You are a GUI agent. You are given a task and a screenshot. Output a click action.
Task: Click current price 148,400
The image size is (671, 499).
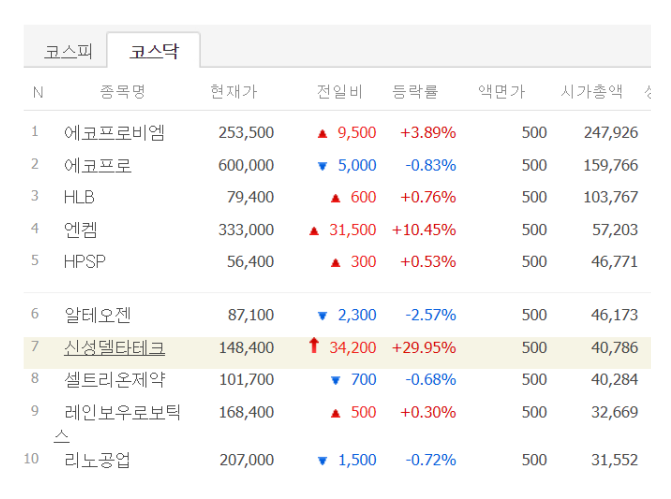coord(246,348)
